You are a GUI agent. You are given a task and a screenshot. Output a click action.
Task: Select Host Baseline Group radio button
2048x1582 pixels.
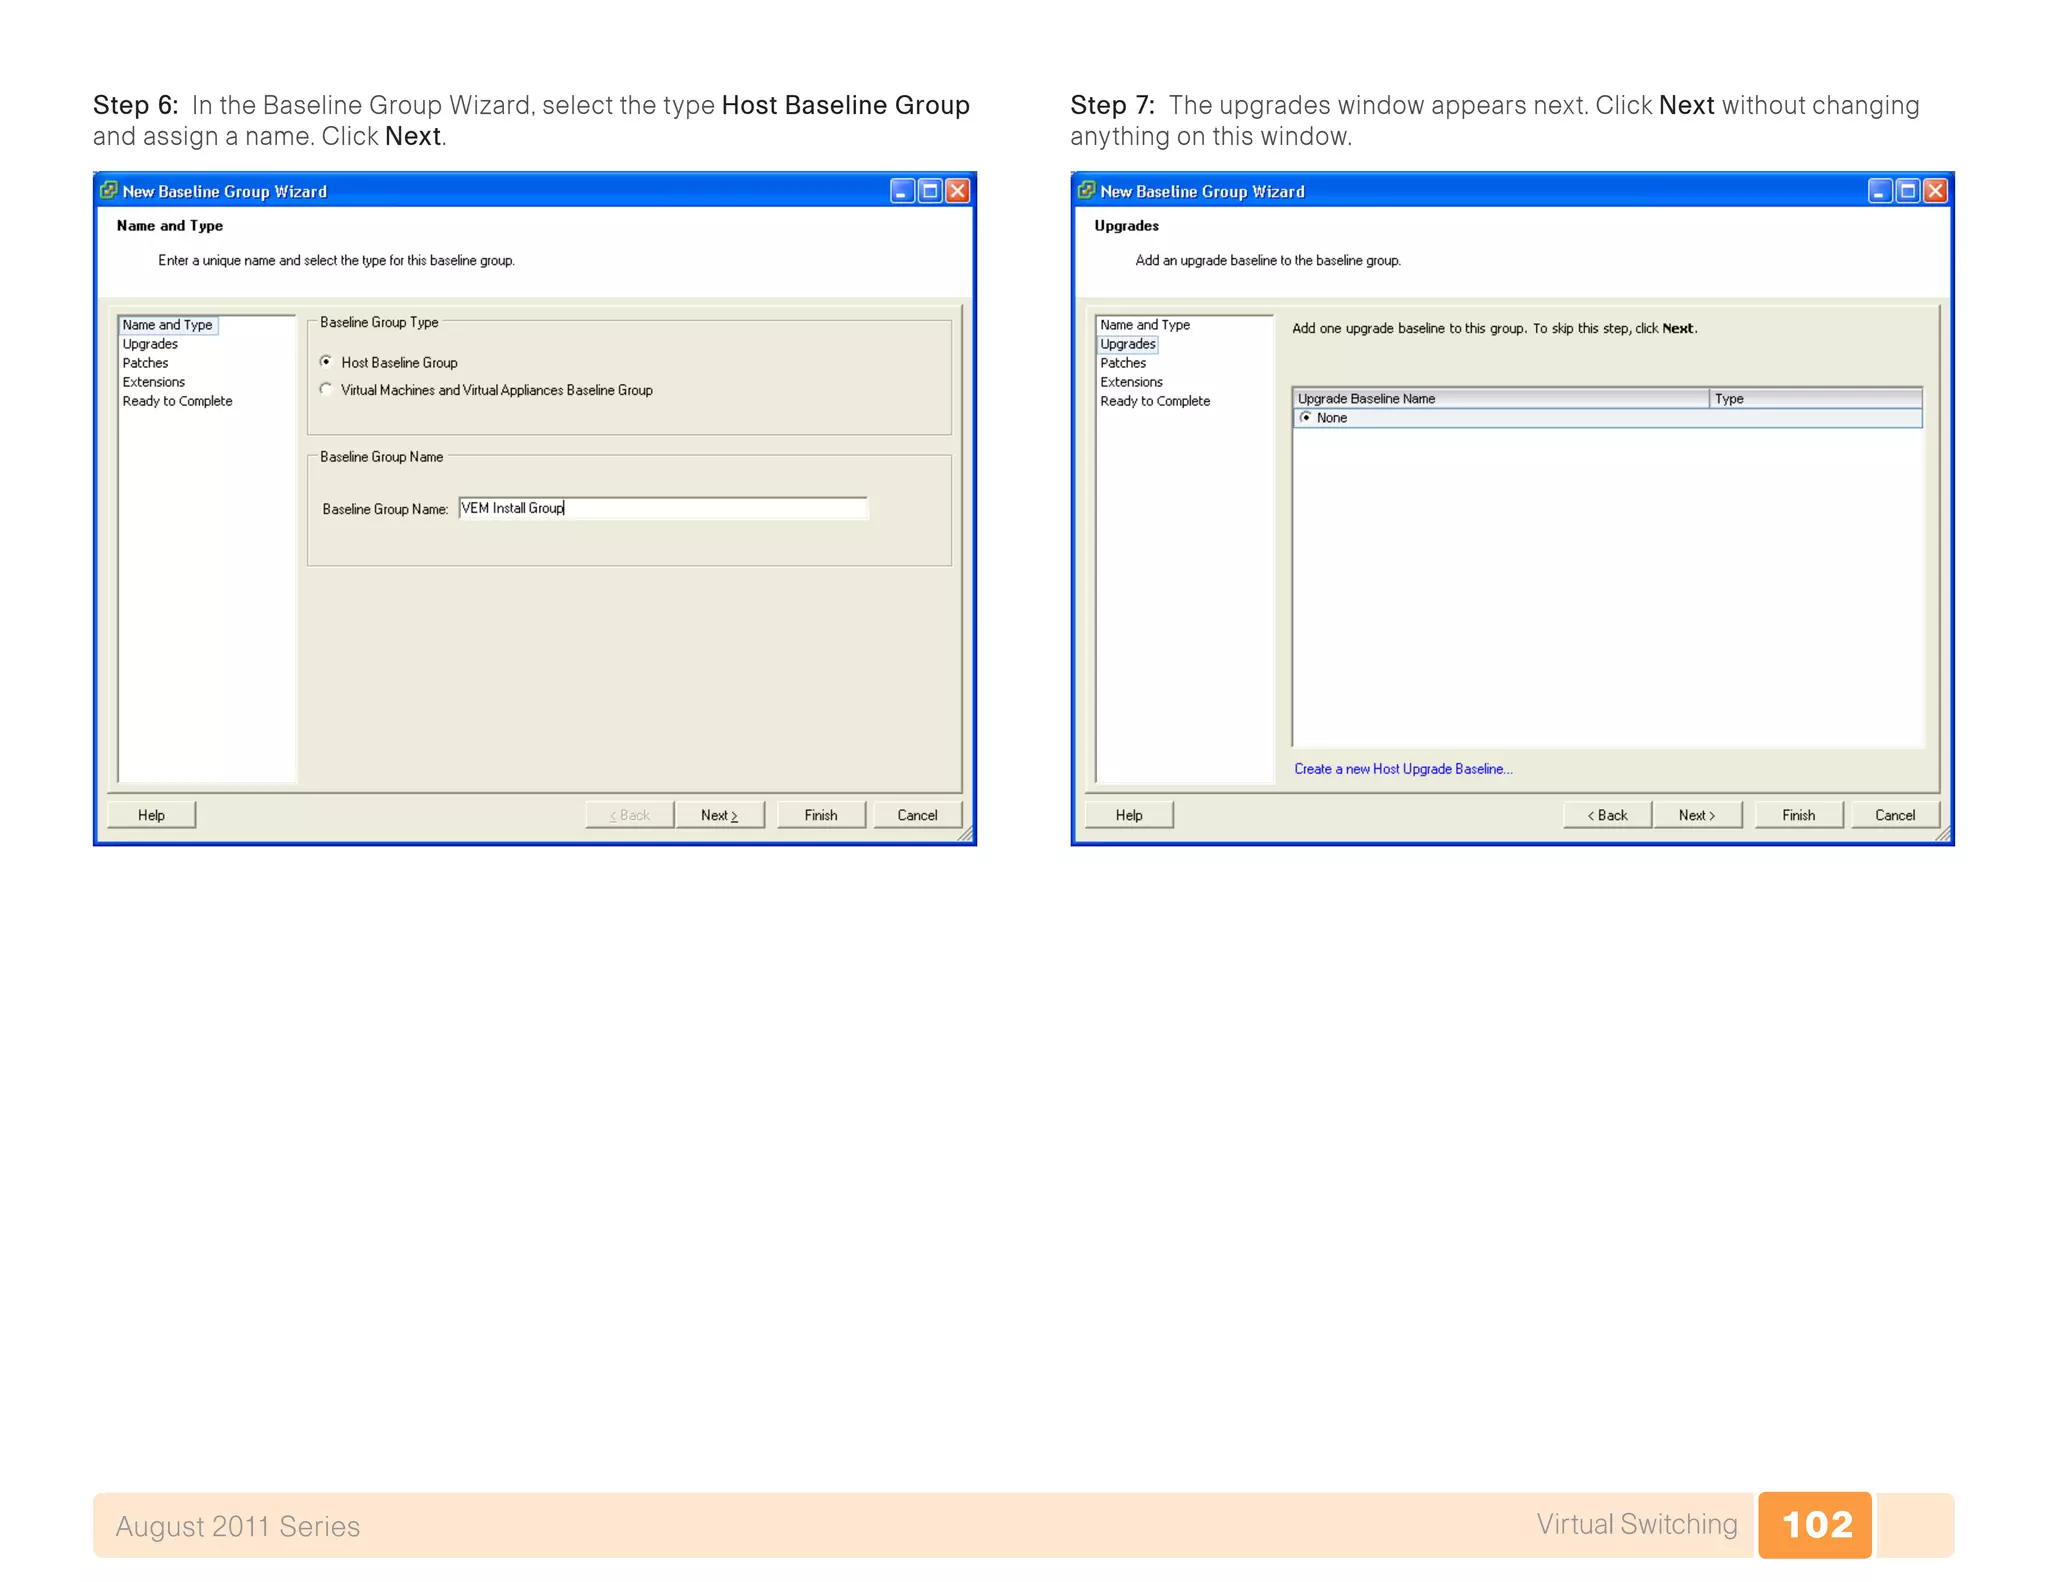tap(326, 362)
